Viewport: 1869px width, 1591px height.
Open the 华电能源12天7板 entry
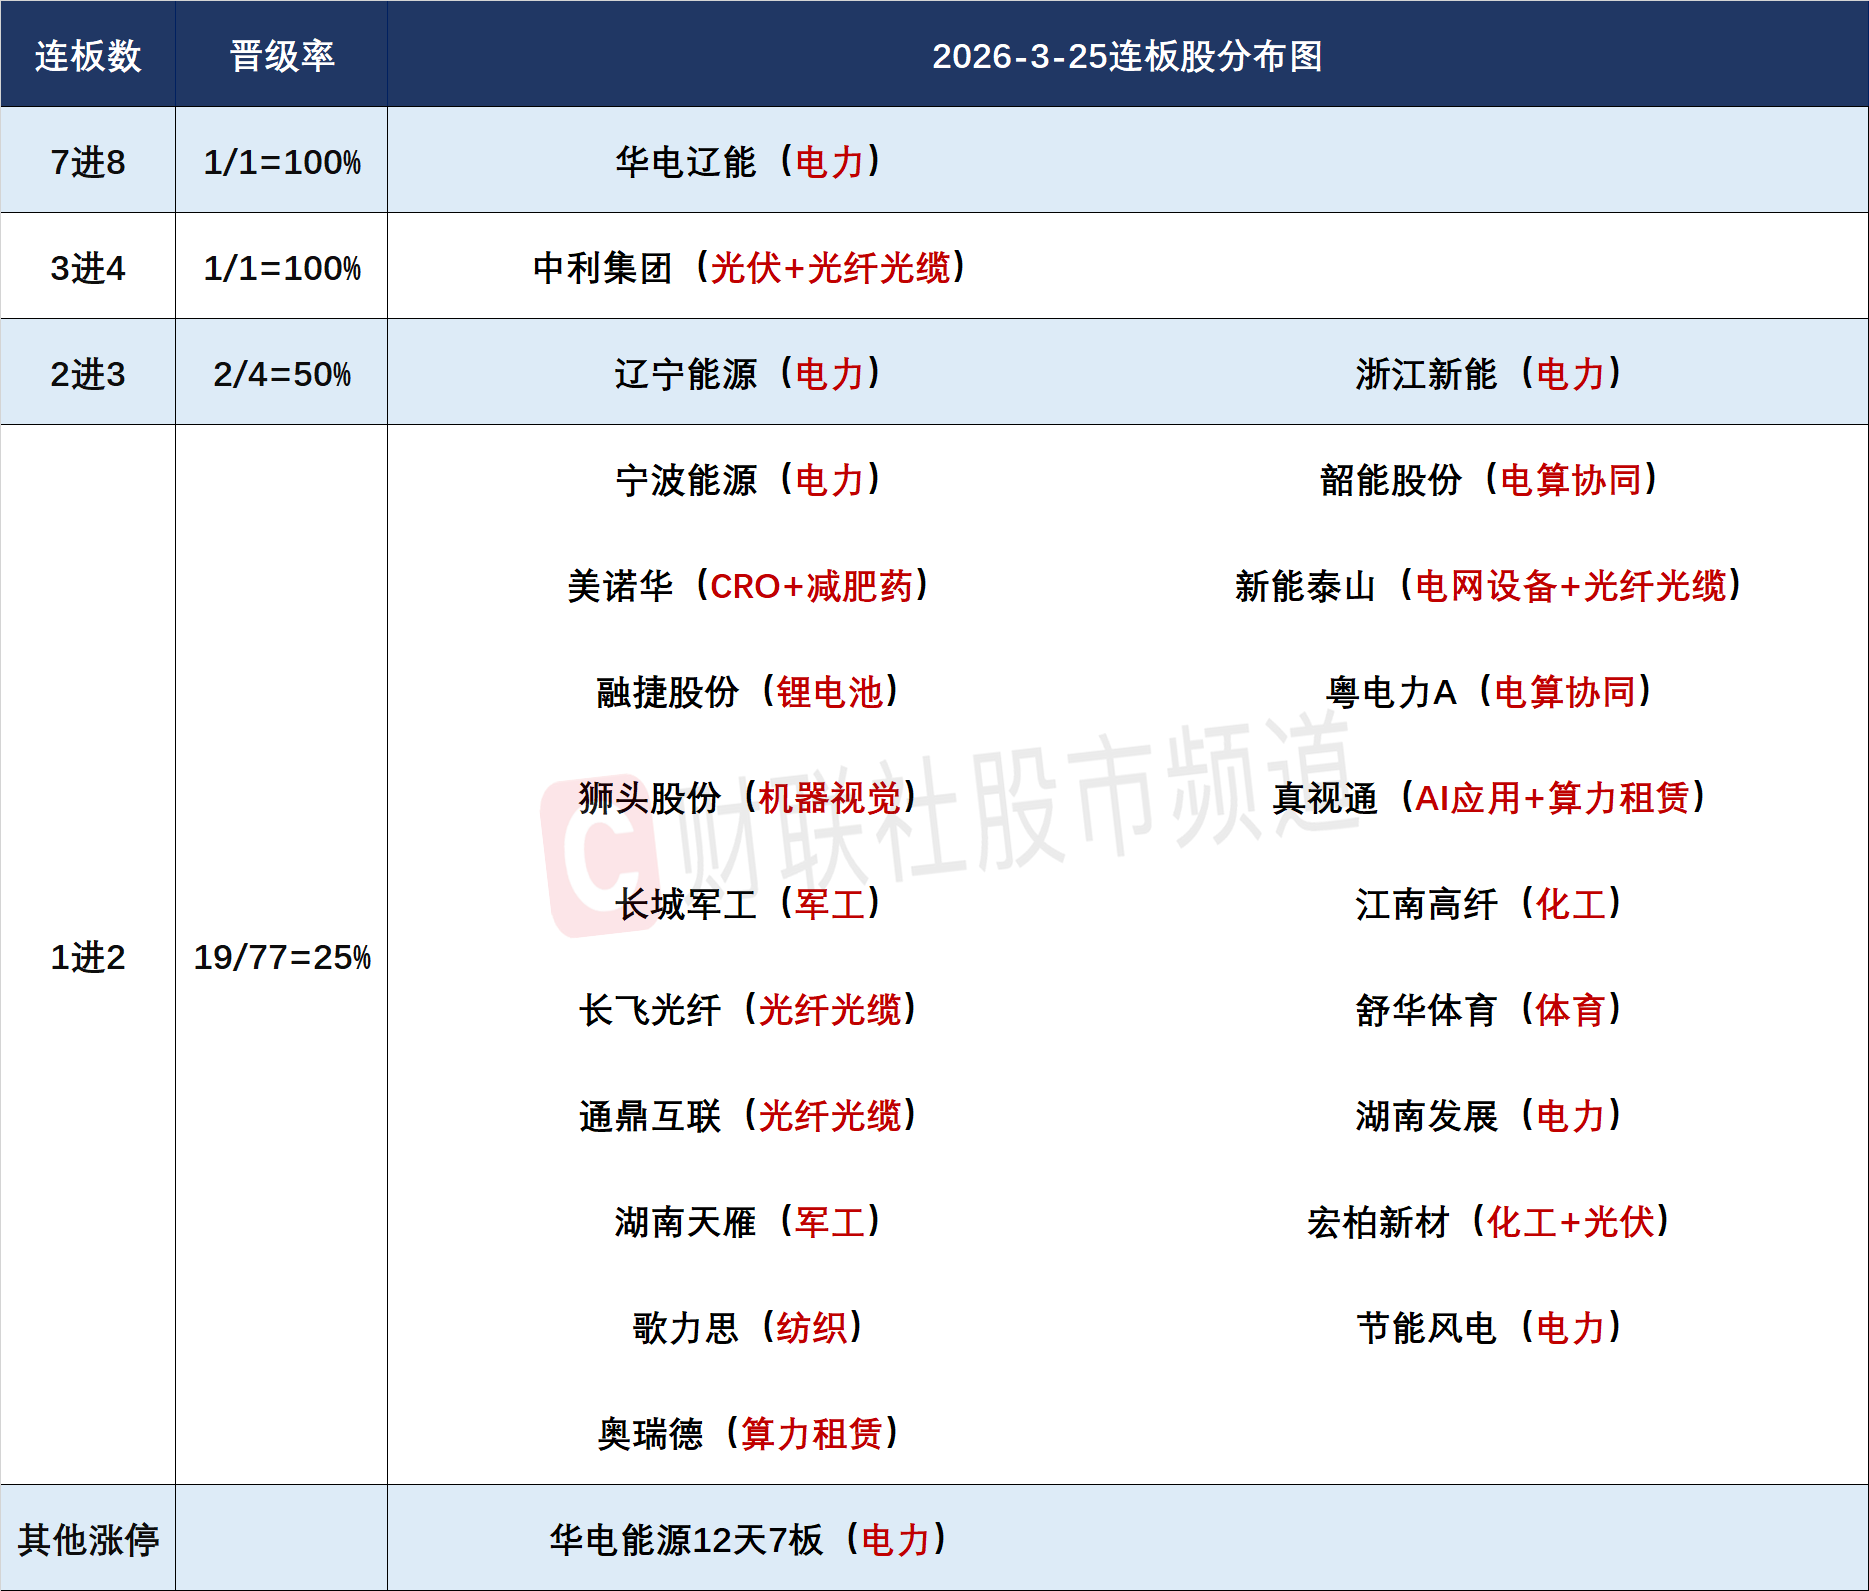click(x=748, y=1540)
